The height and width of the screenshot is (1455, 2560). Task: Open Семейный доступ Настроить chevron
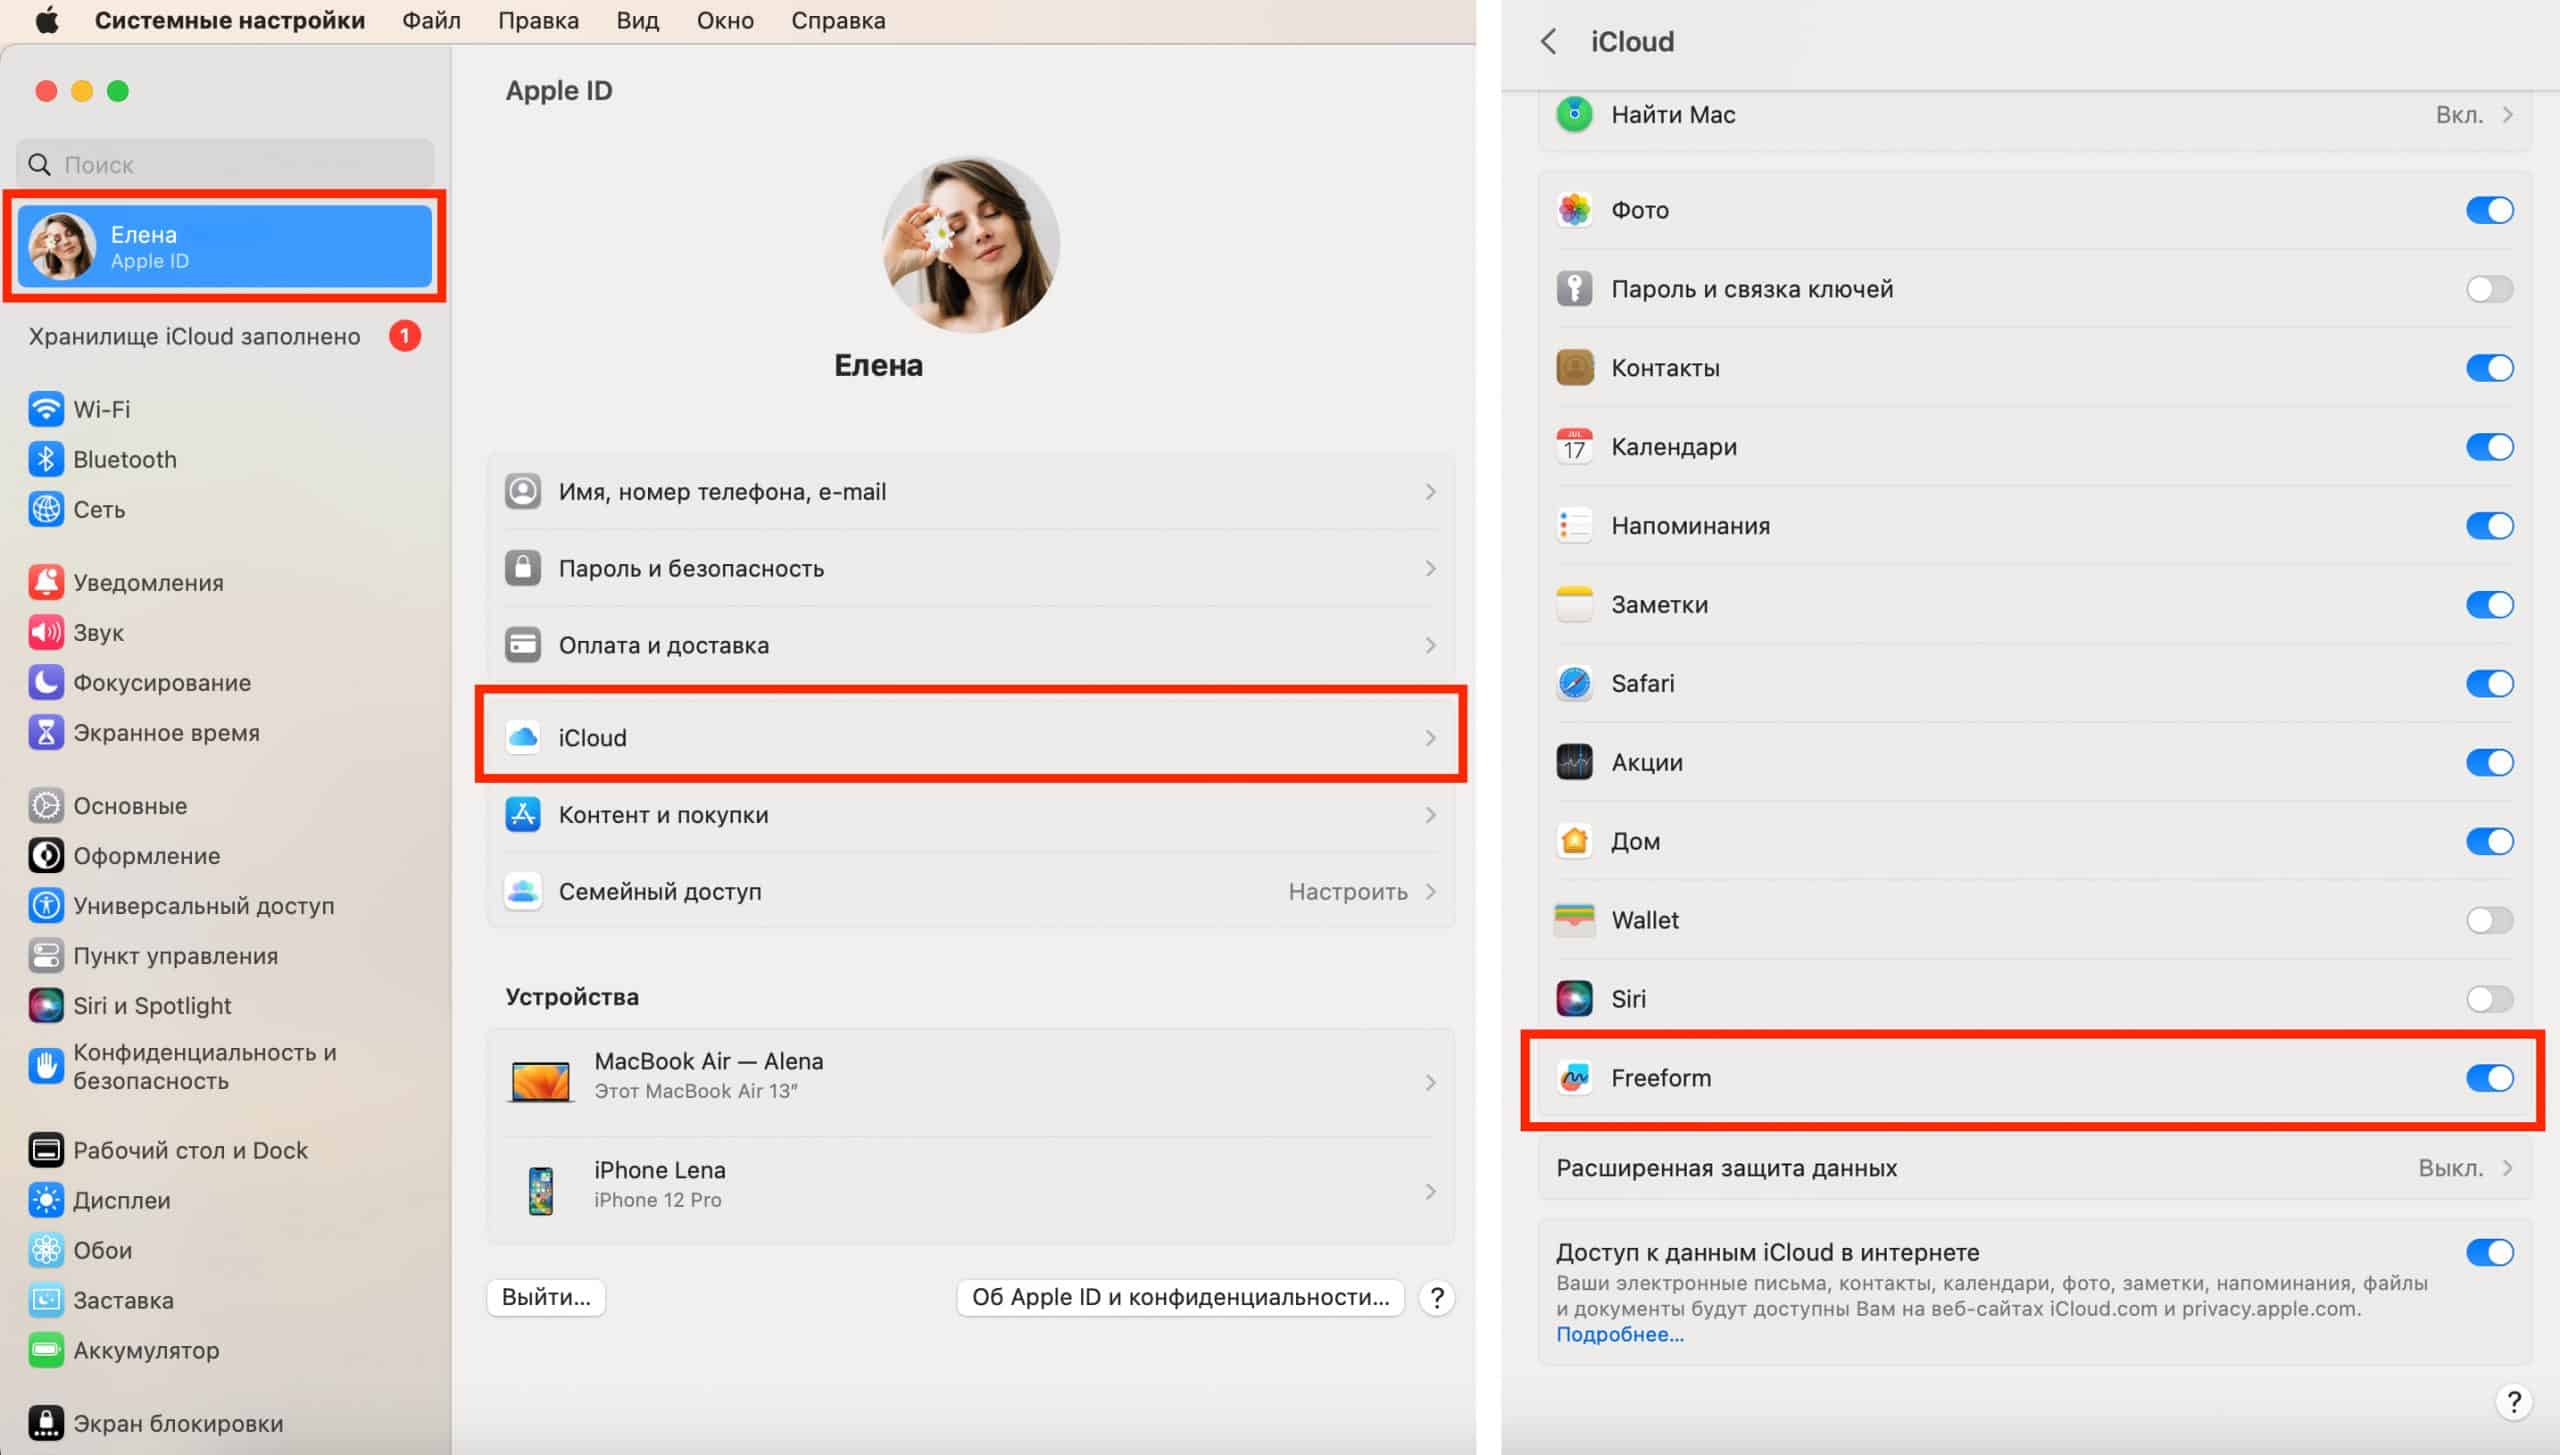(1430, 891)
